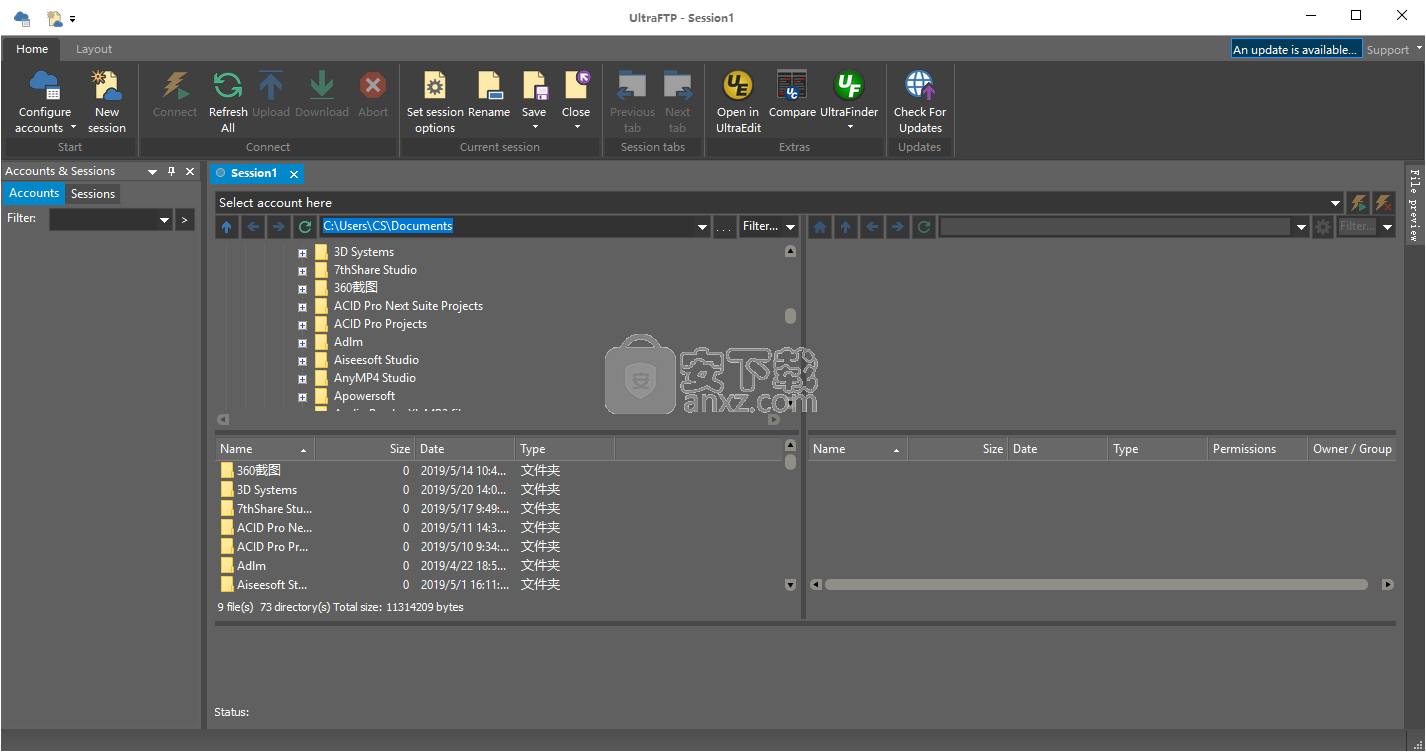Click Check For Updates

[x=920, y=101]
